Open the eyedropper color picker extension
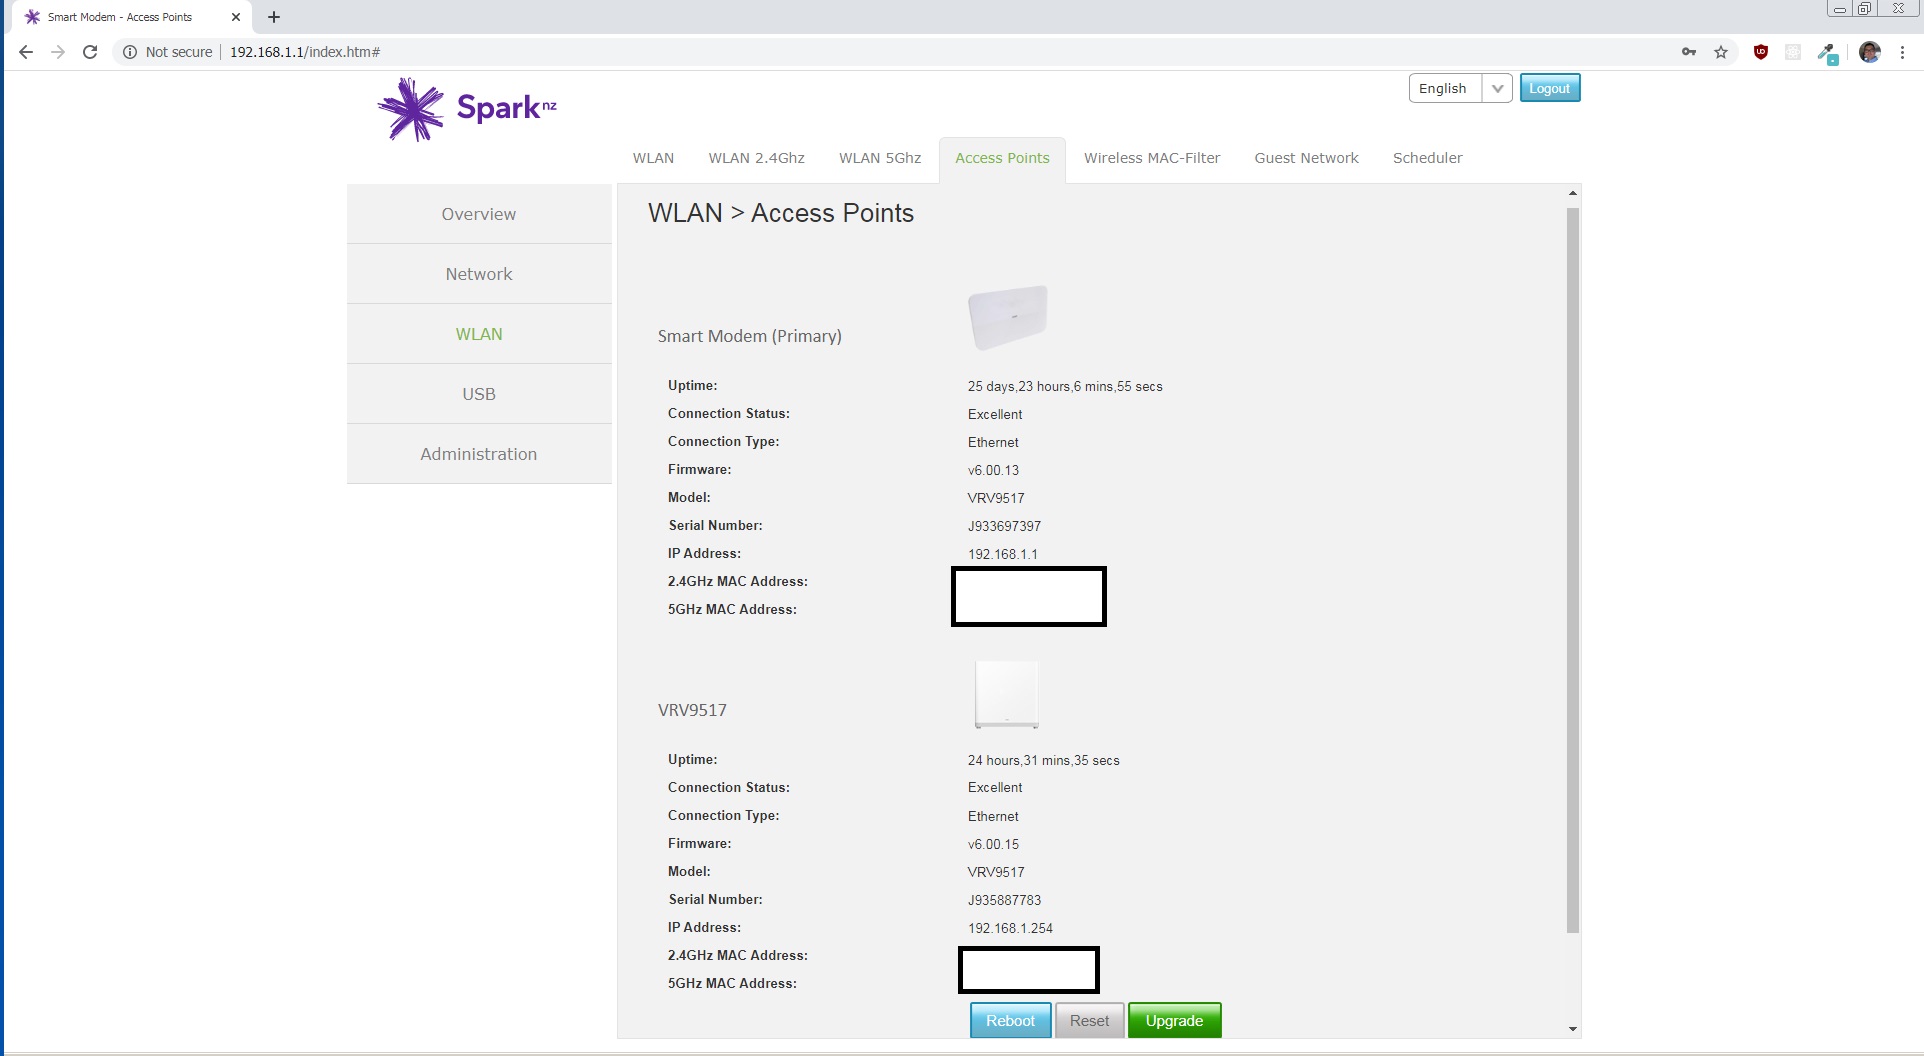The height and width of the screenshot is (1056, 1924). click(x=1827, y=52)
